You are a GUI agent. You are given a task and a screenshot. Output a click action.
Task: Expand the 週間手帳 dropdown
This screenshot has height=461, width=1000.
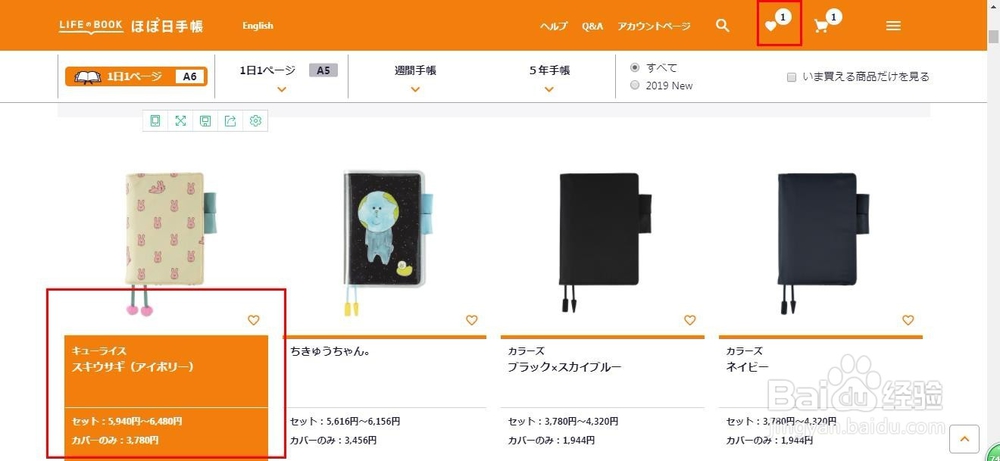415,77
